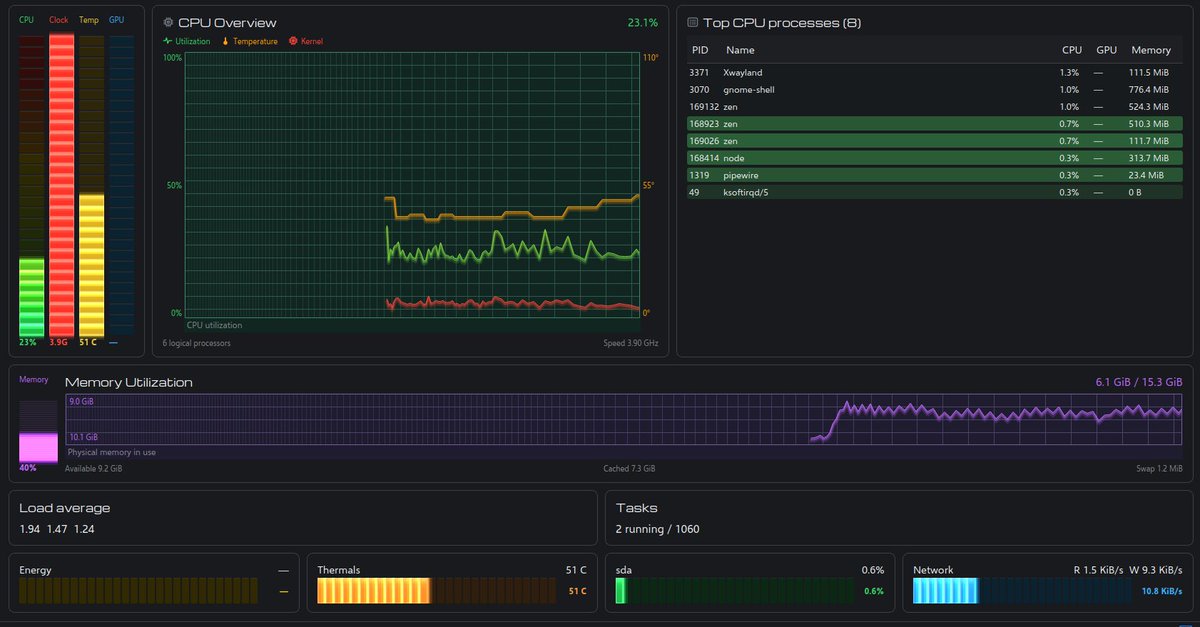Select the node process row

[934, 158]
